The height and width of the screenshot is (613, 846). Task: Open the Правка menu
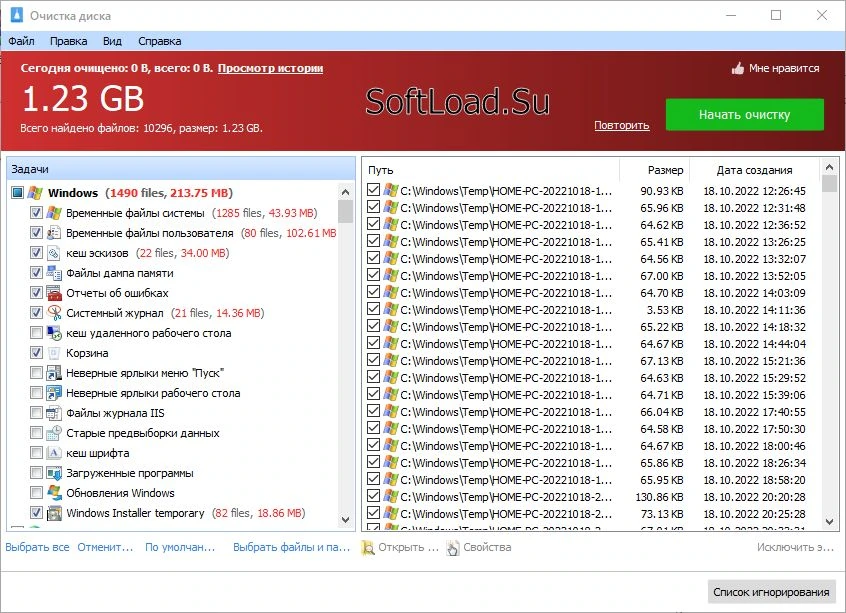pyautogui.click(x=69, y=41)
